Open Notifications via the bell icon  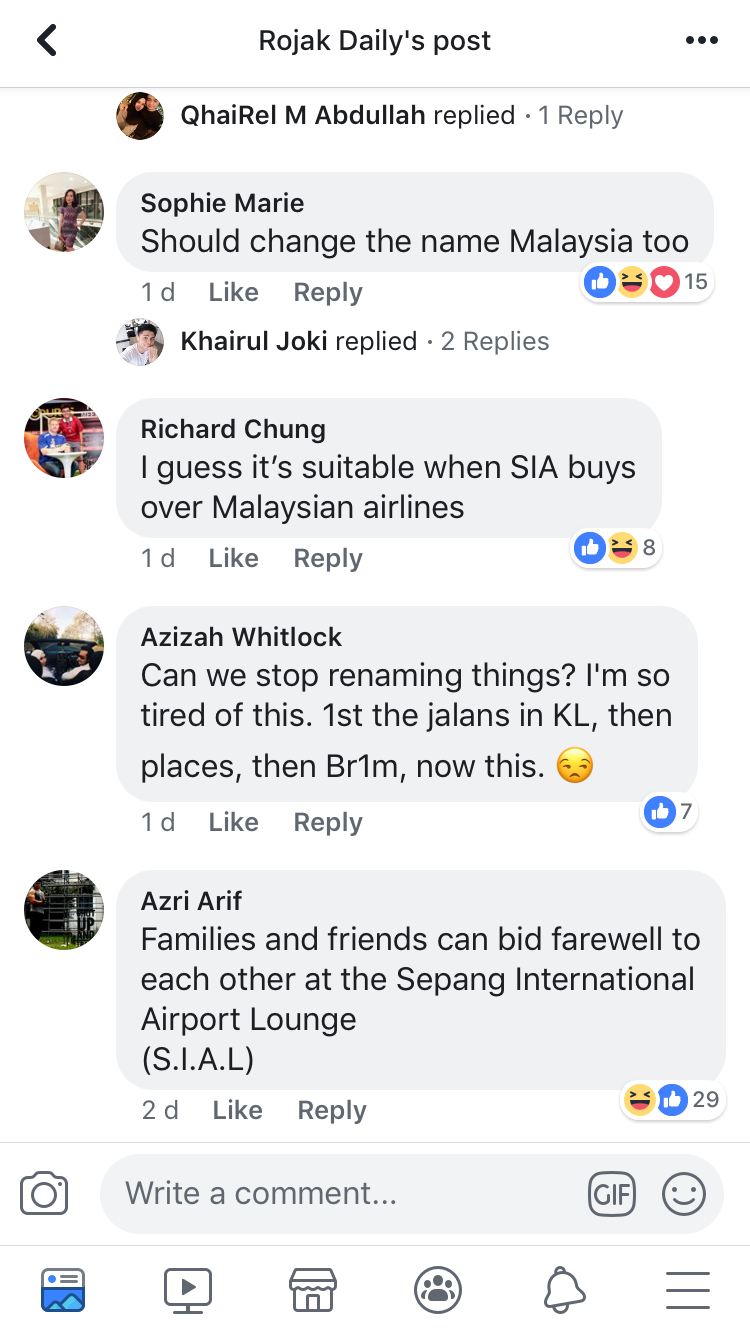coord(562,1290)
